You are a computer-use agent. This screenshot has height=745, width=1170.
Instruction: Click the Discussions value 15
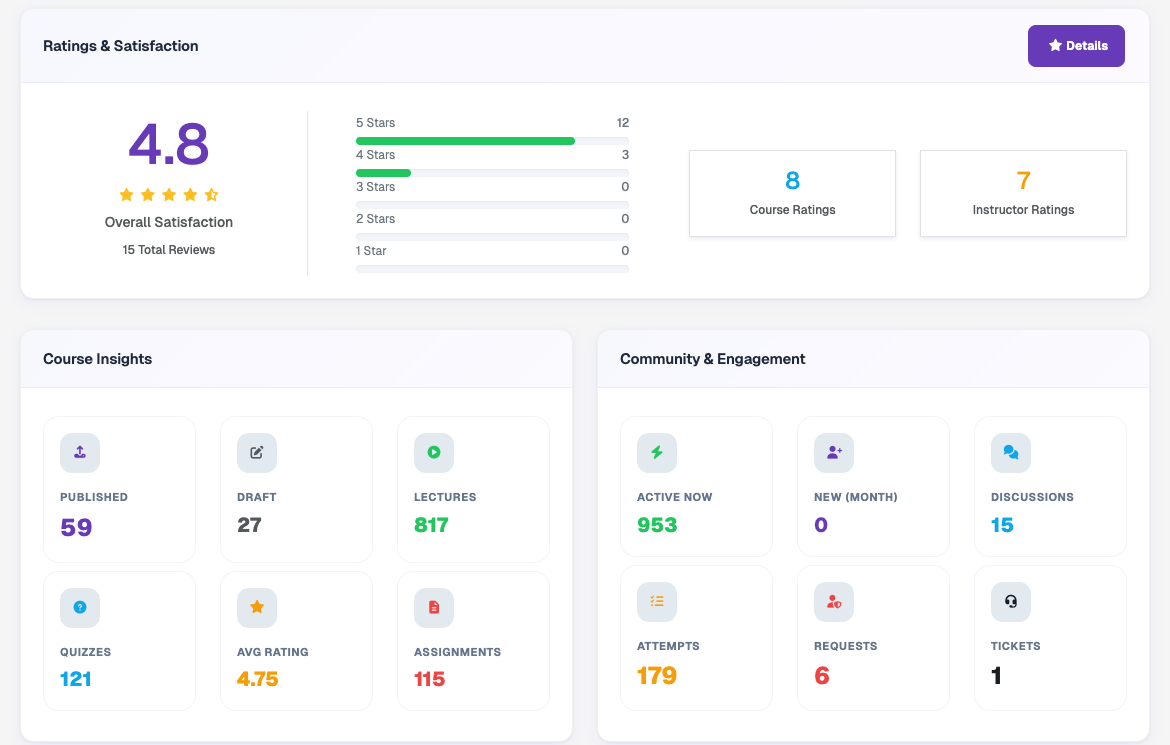1002,526
